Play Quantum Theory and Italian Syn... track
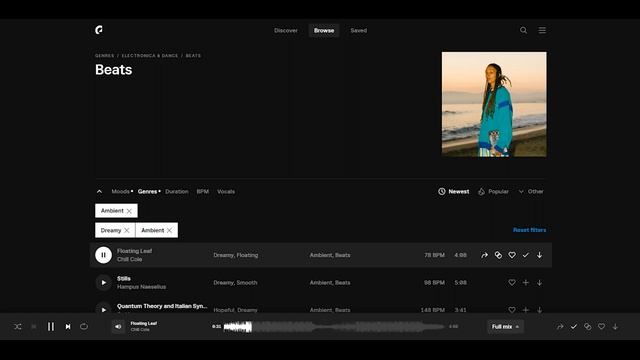The width and height of the screenshot is (640, 360). (x=103, y=309)
